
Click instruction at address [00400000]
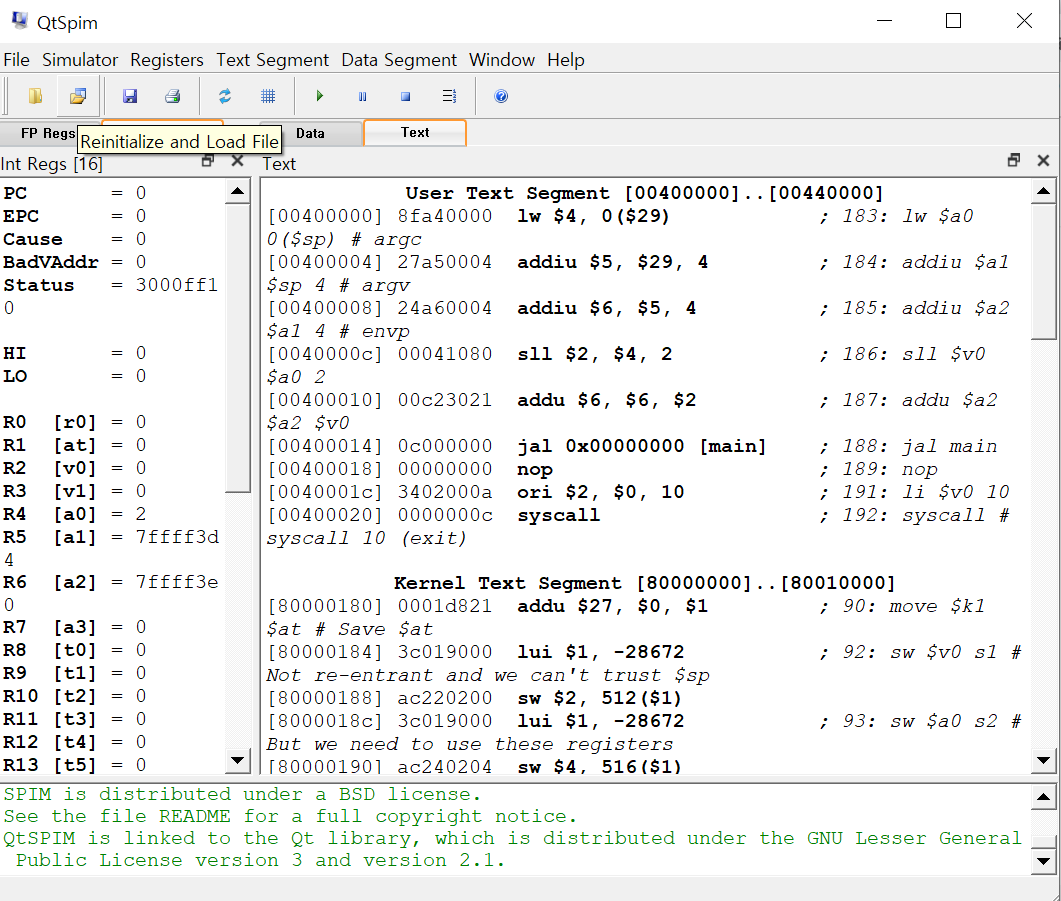tap(620, 228)
